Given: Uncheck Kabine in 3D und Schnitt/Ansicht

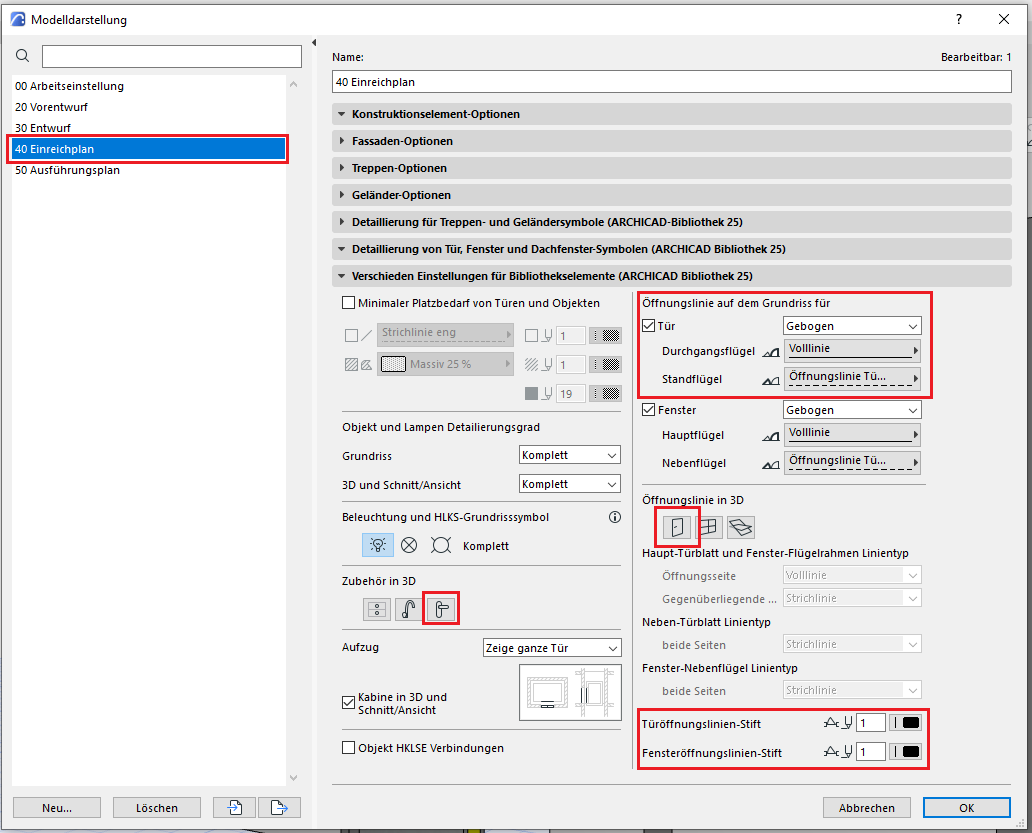Looking at the screenshot, I should click(x=349, y=703).
